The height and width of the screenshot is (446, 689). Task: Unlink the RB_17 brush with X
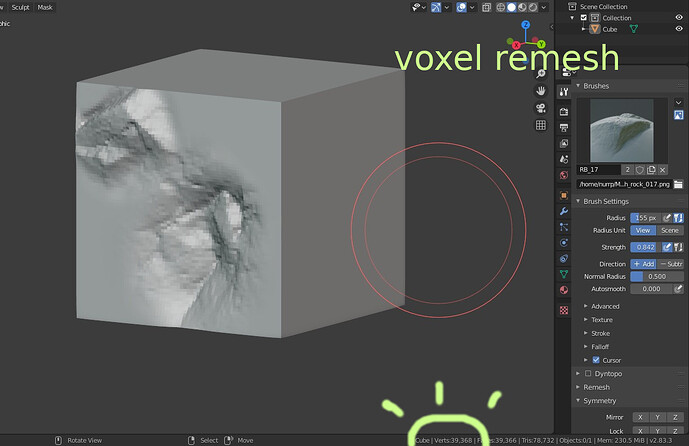tap(663, 170)
